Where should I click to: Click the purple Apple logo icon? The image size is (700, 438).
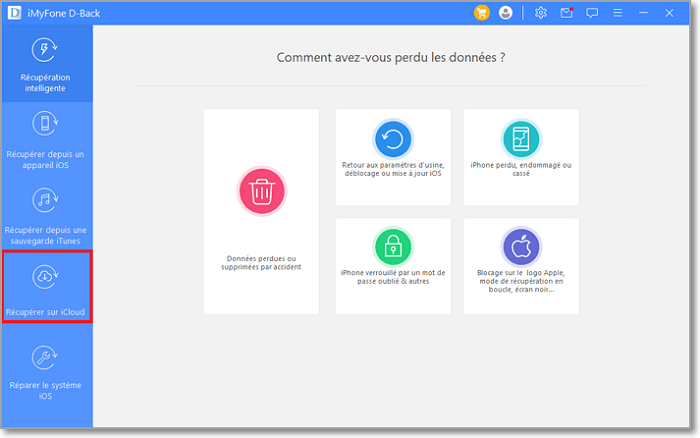(521, 246)
